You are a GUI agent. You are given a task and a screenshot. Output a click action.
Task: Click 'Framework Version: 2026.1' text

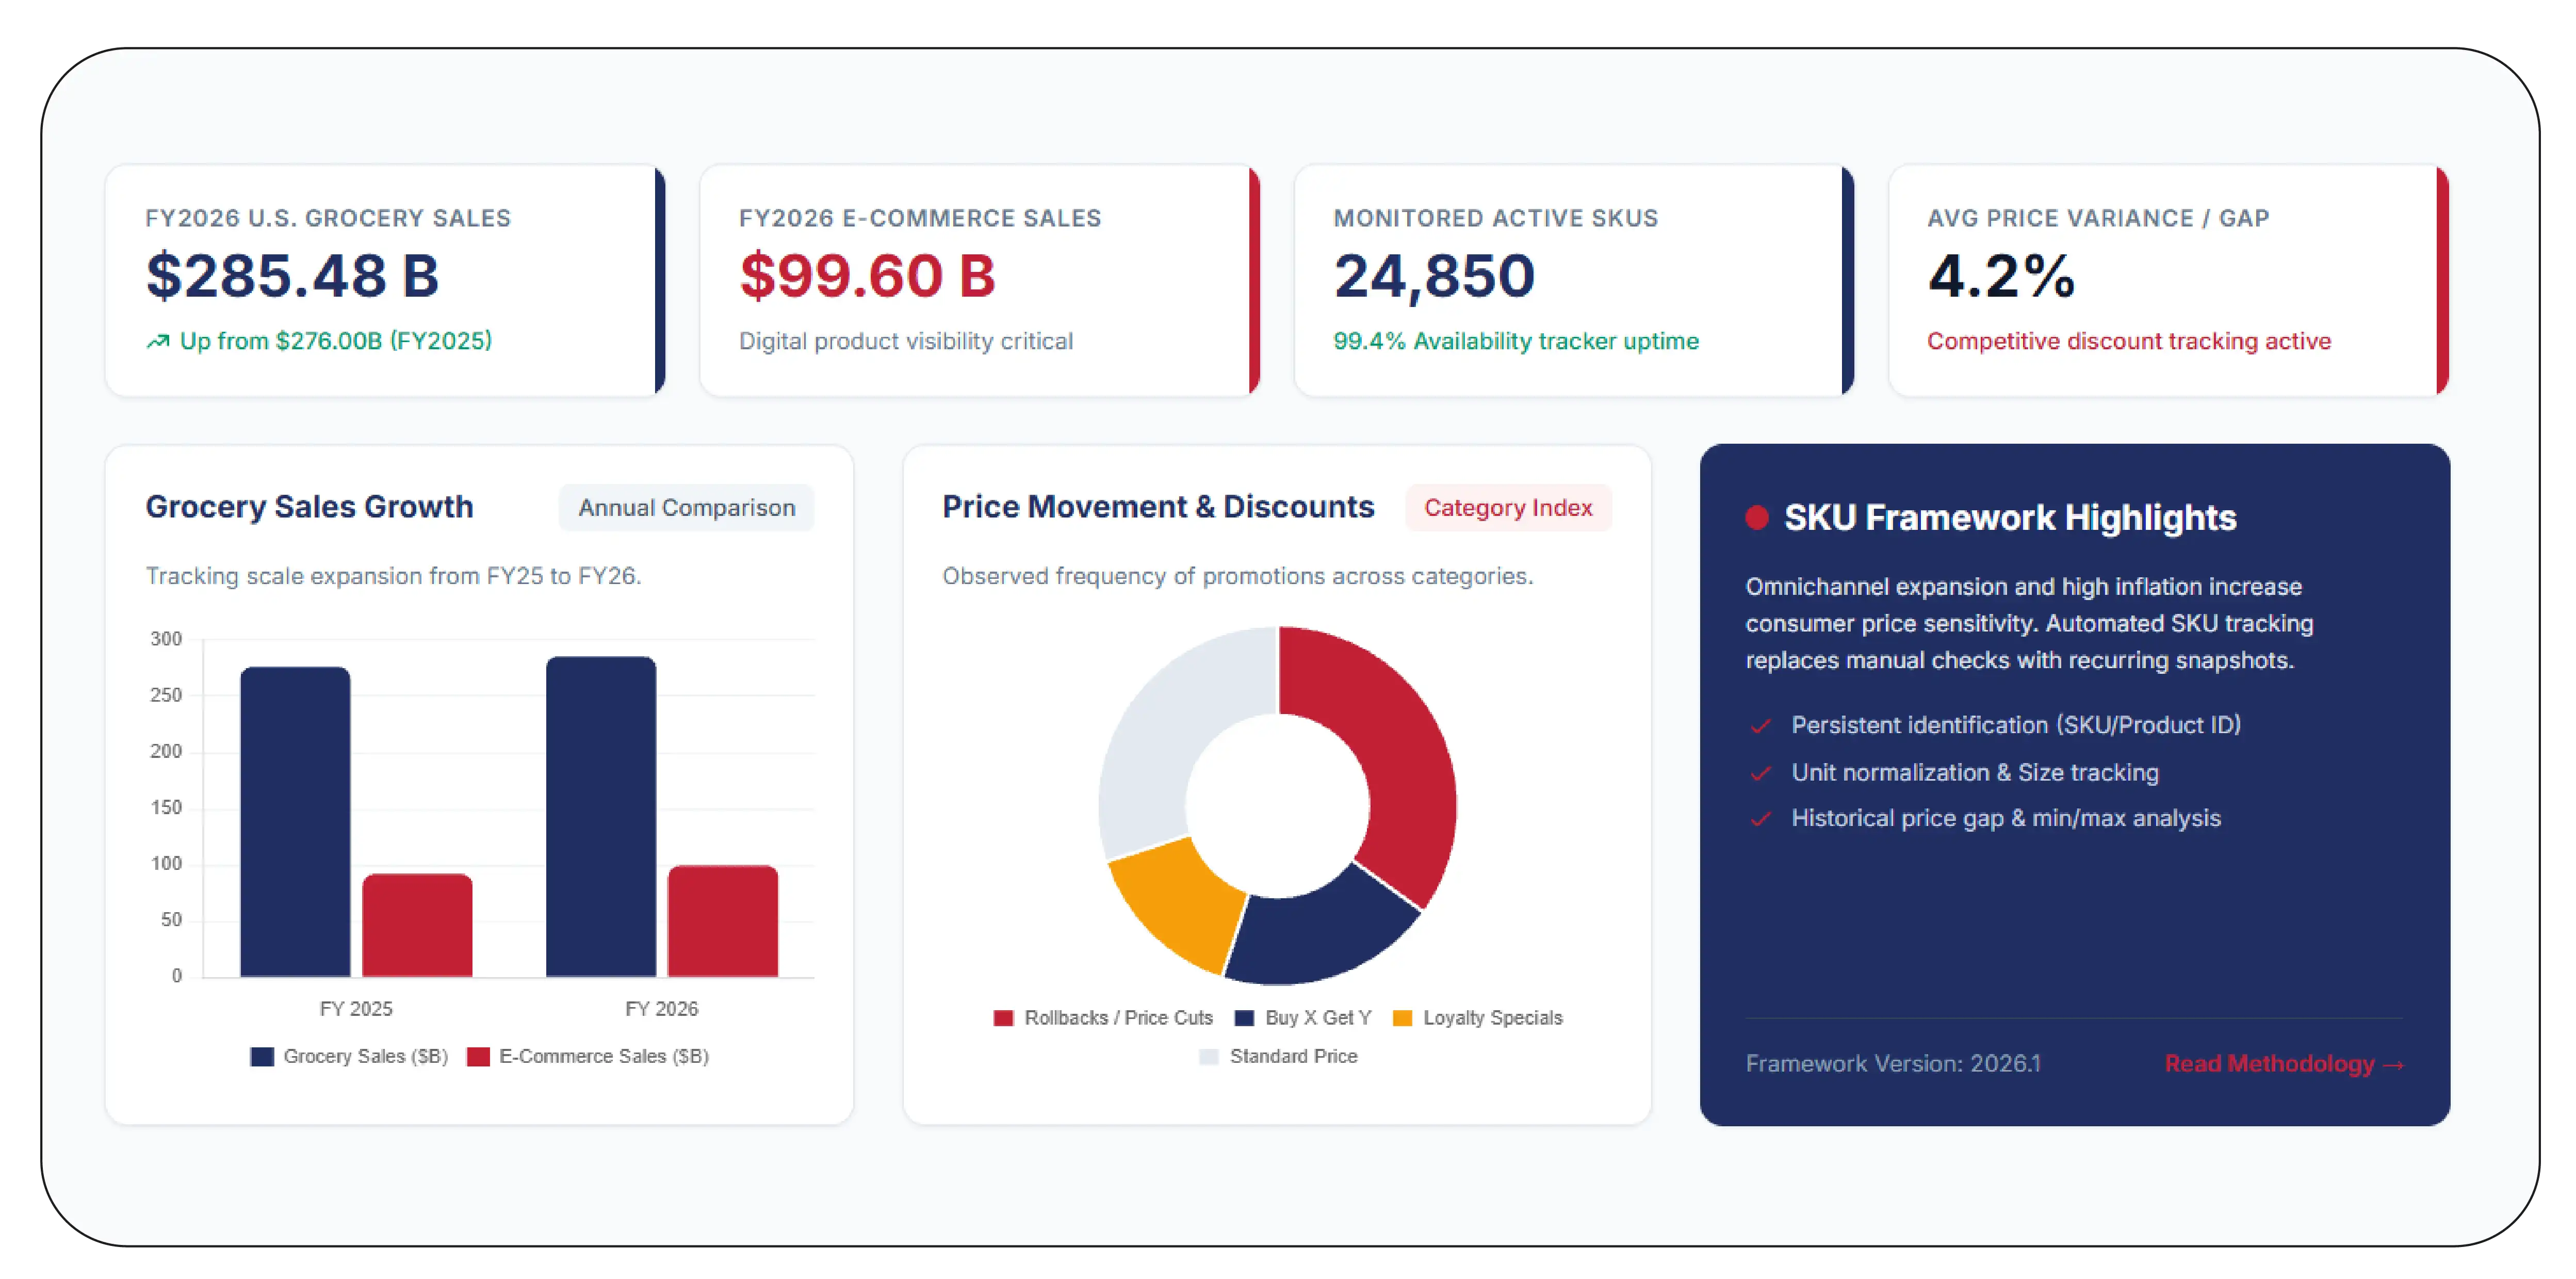[1893, 1064]
